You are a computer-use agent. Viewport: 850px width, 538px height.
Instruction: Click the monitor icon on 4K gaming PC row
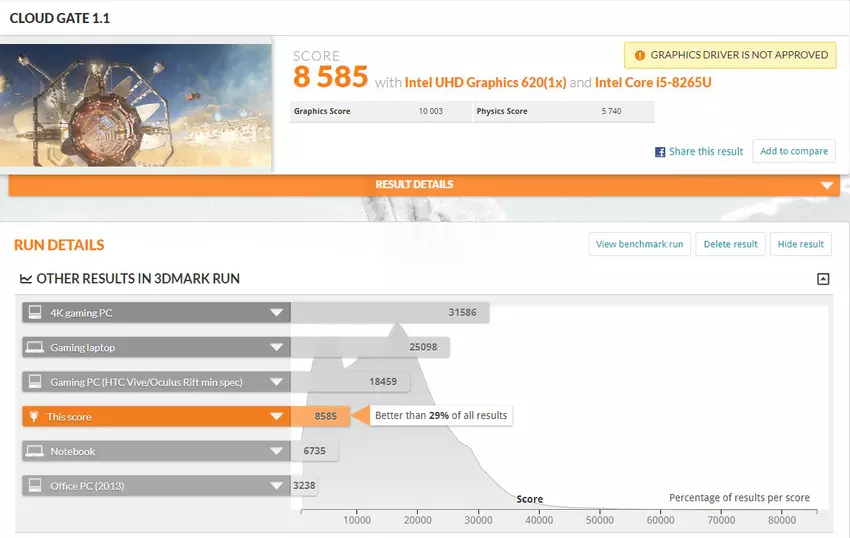tap(35, 313)
